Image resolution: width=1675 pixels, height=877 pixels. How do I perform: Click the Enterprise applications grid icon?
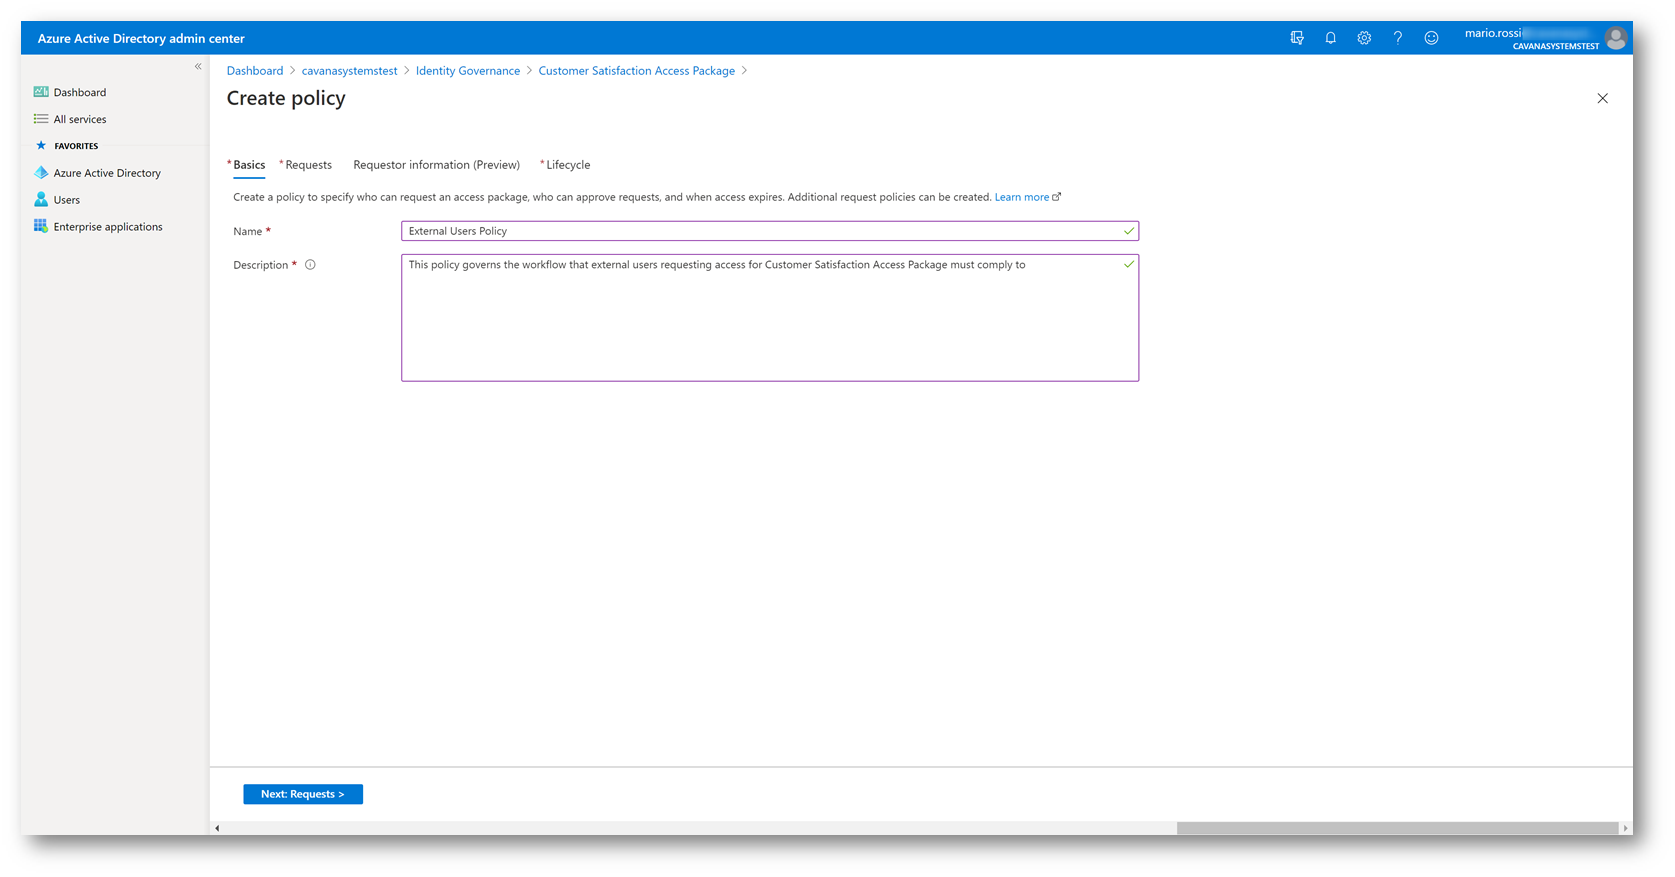coord(41,226)
